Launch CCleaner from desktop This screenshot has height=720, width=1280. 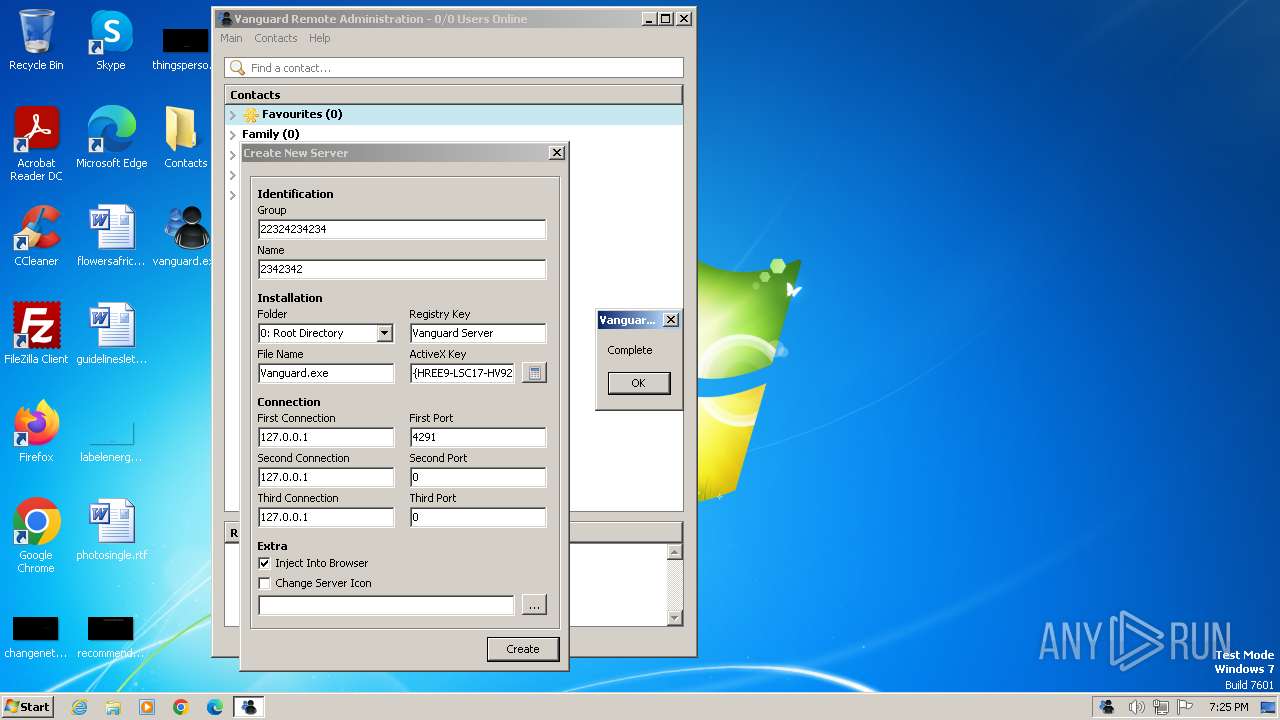[36, 236]
